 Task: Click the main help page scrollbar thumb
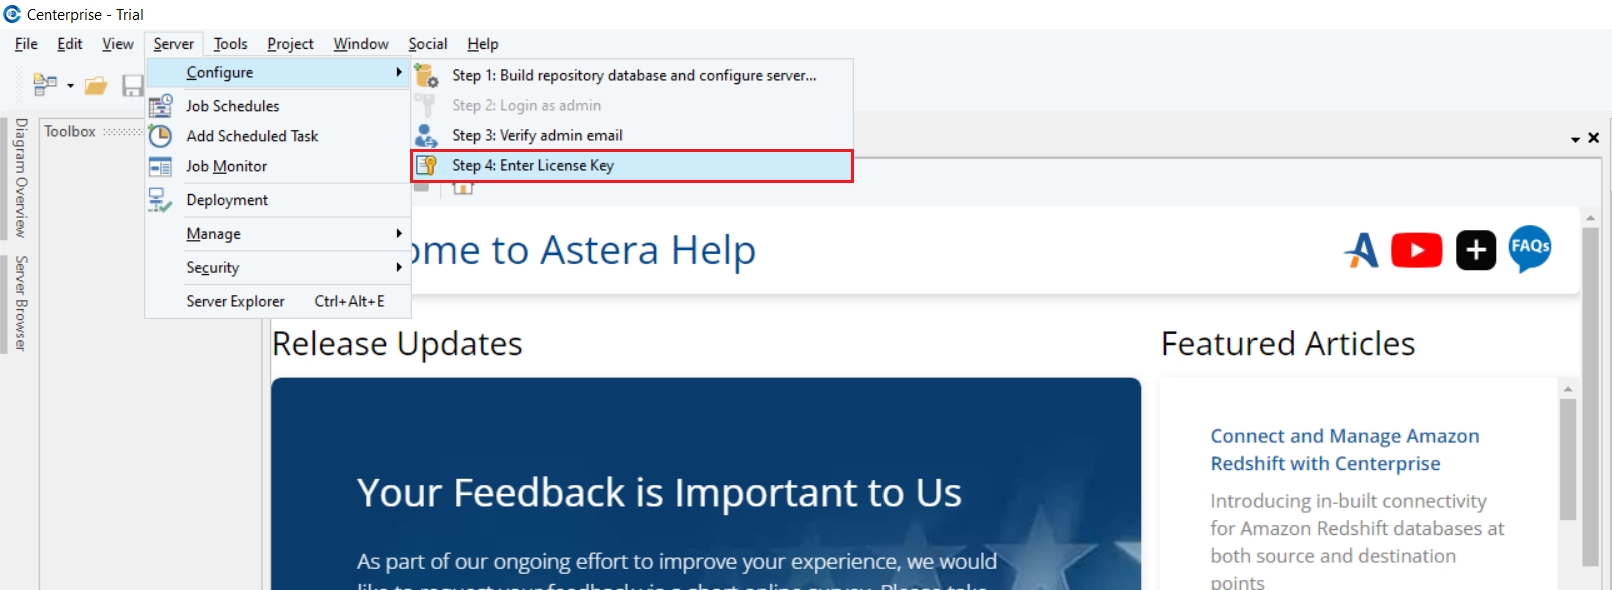tap(1590, 397)
